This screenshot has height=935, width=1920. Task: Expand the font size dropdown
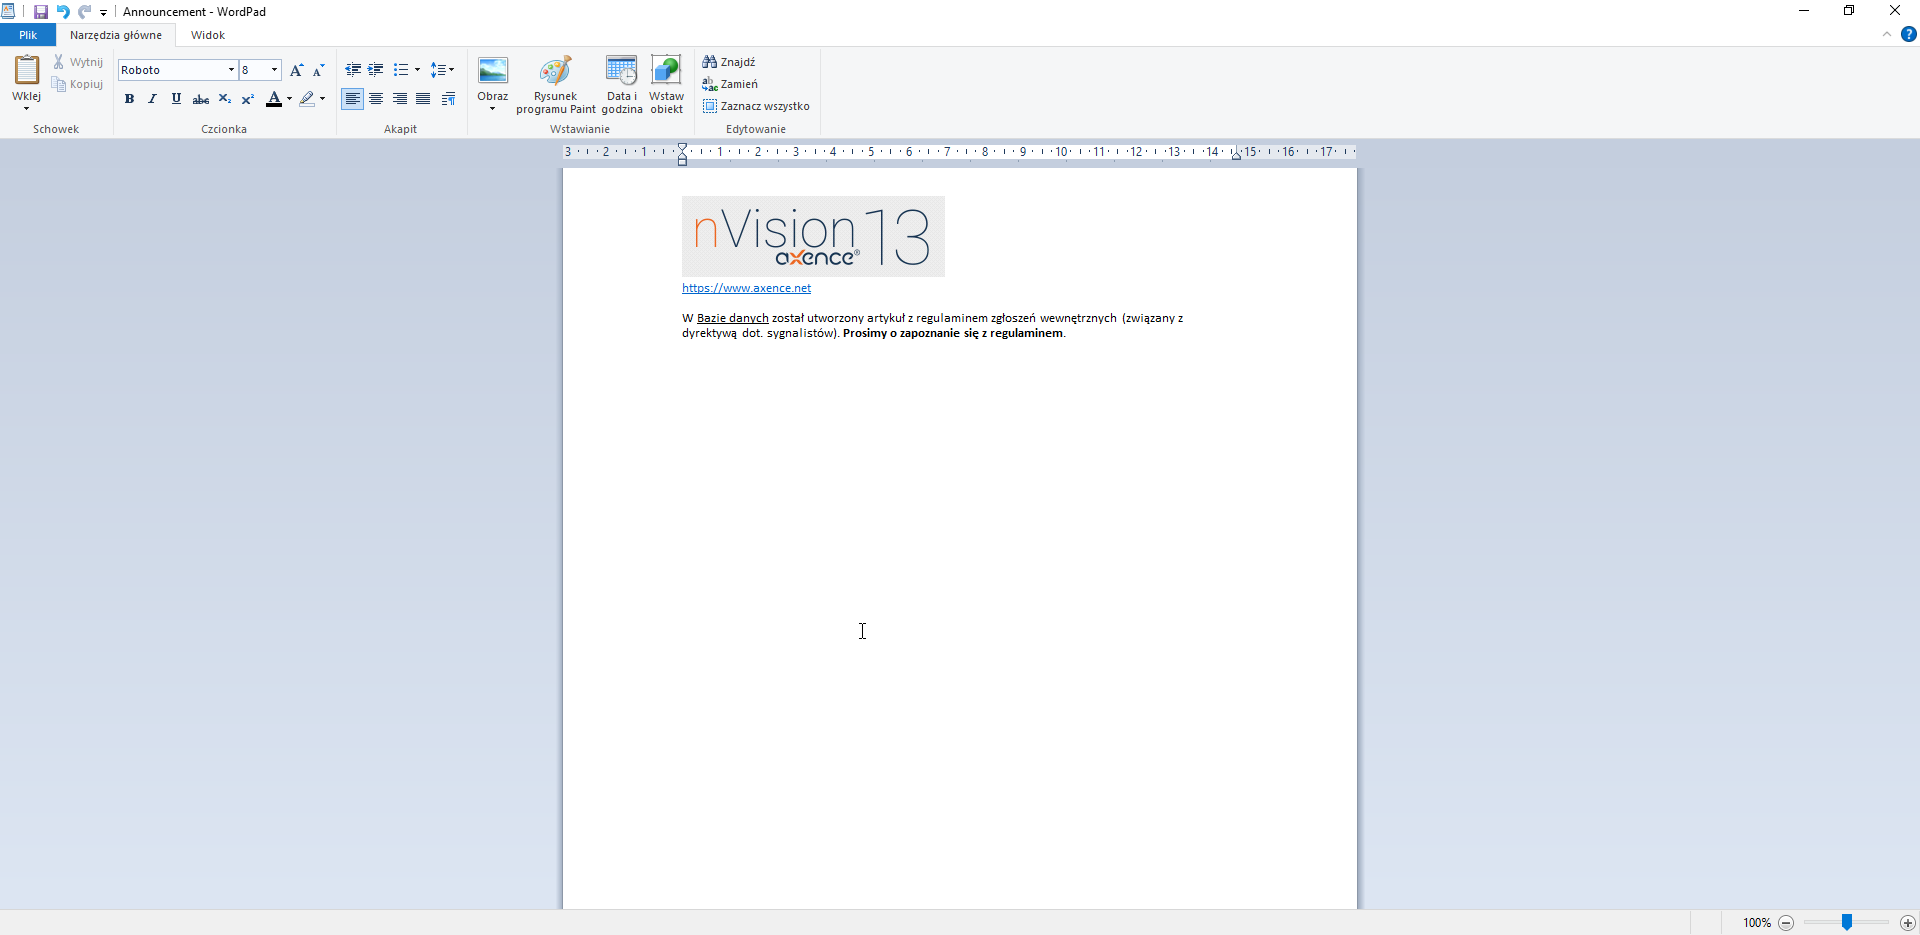coord(273,70)
